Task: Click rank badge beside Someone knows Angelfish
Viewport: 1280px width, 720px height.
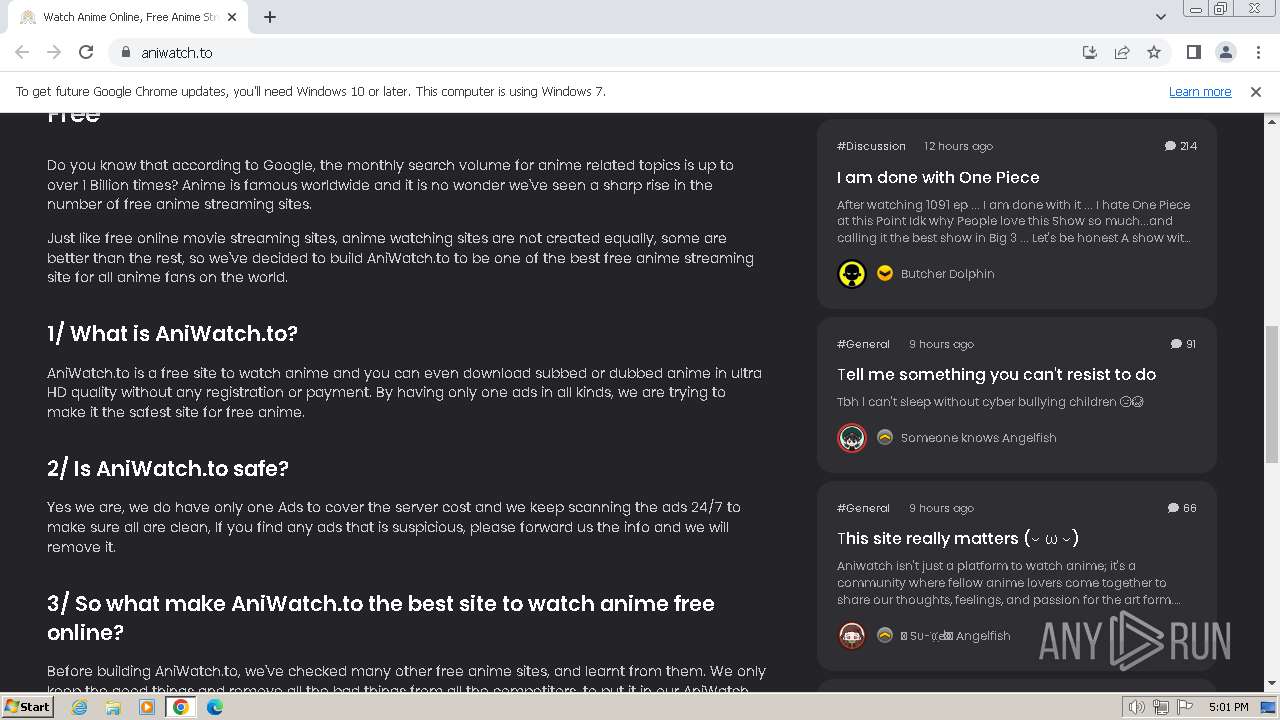Action: tap(885, 437)
